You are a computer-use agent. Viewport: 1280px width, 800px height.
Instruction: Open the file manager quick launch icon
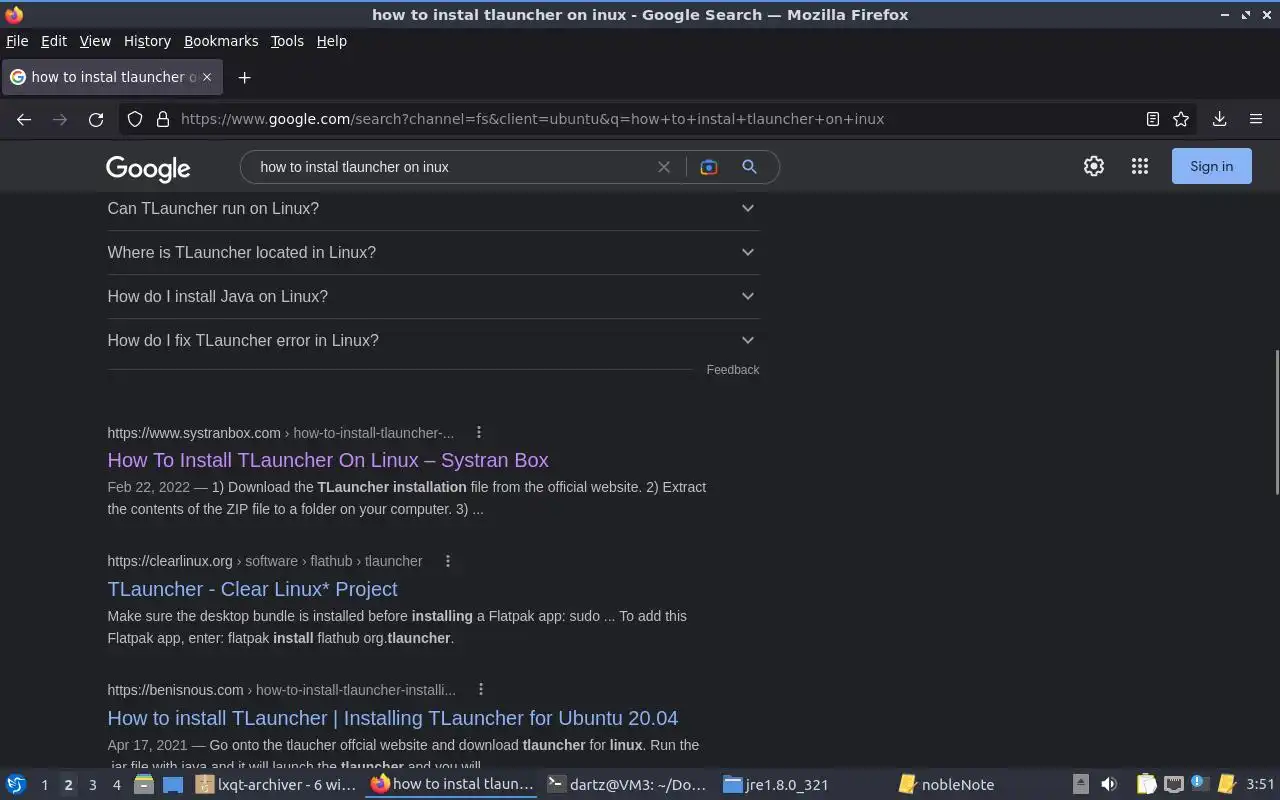143,784
